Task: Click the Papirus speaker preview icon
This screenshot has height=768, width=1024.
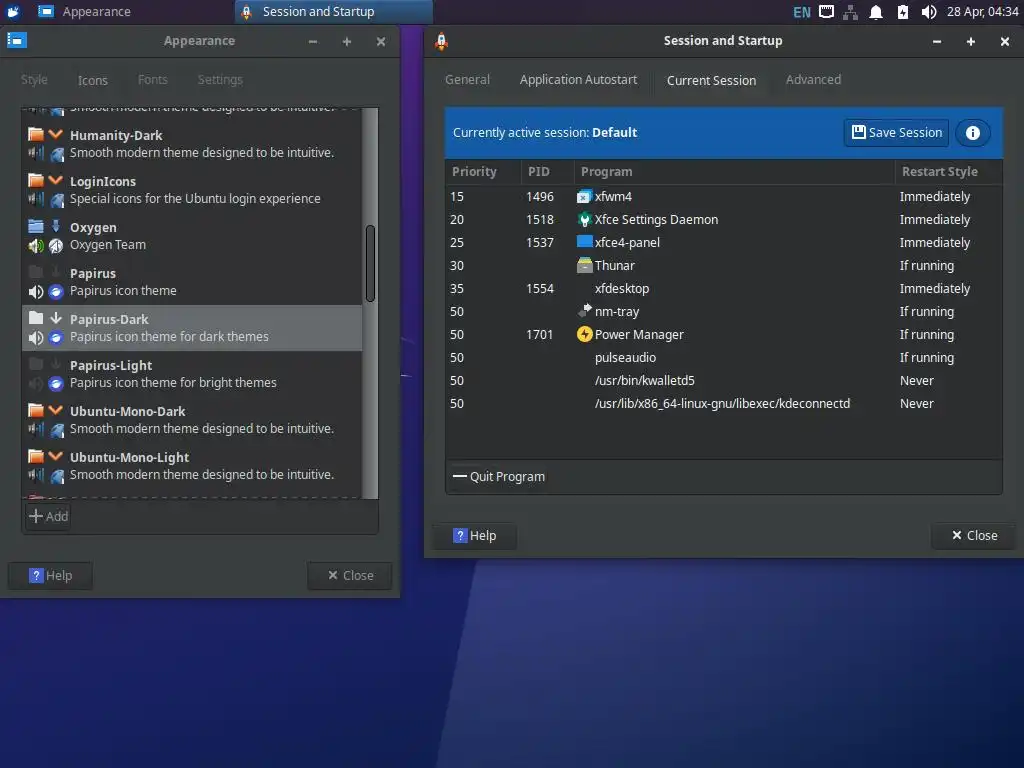Action: (36, 291)
